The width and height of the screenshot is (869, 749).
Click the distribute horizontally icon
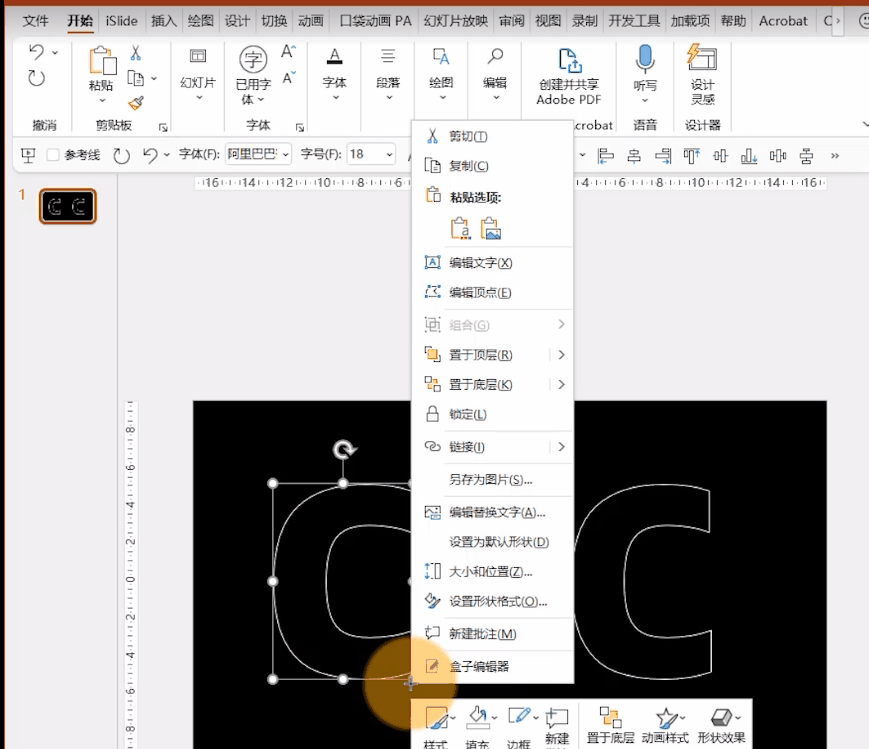click(x=778, y=156)
